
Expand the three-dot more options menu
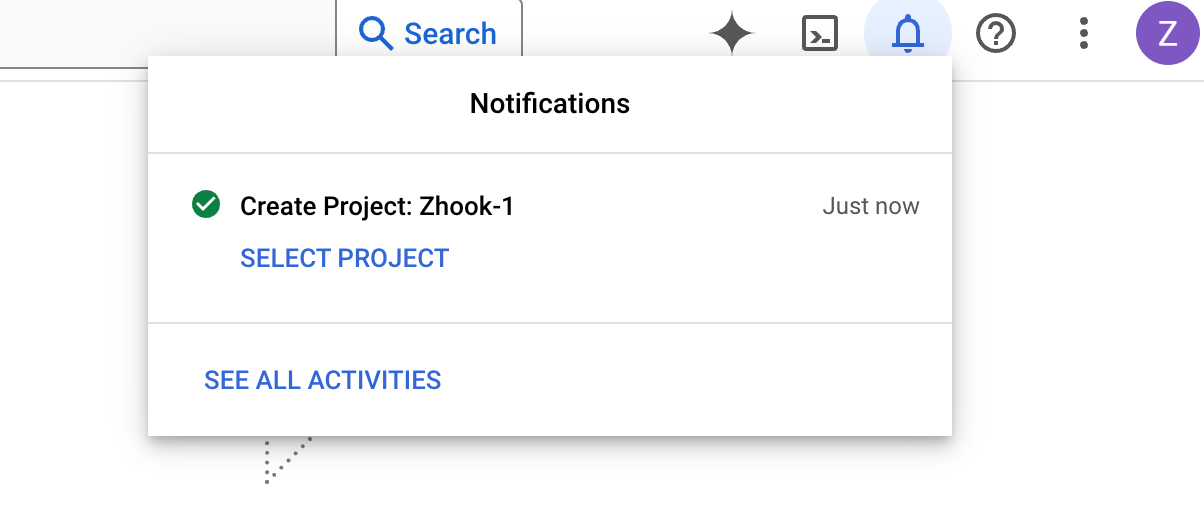1083,34
